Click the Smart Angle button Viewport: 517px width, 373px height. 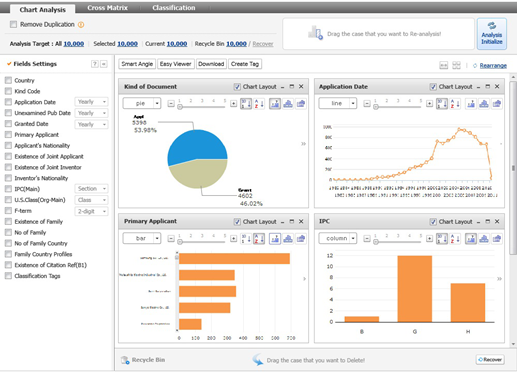137,64
